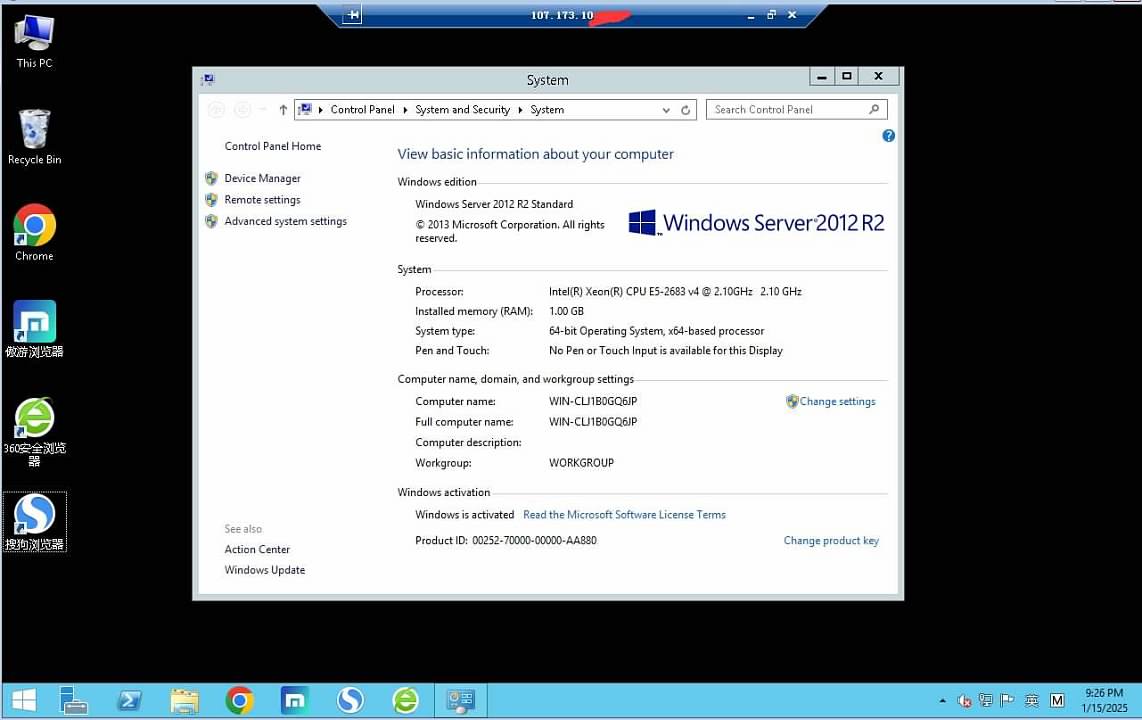Click the help question mark icon
Viewport: 1142px width, 720px height.
pos(889,135)
